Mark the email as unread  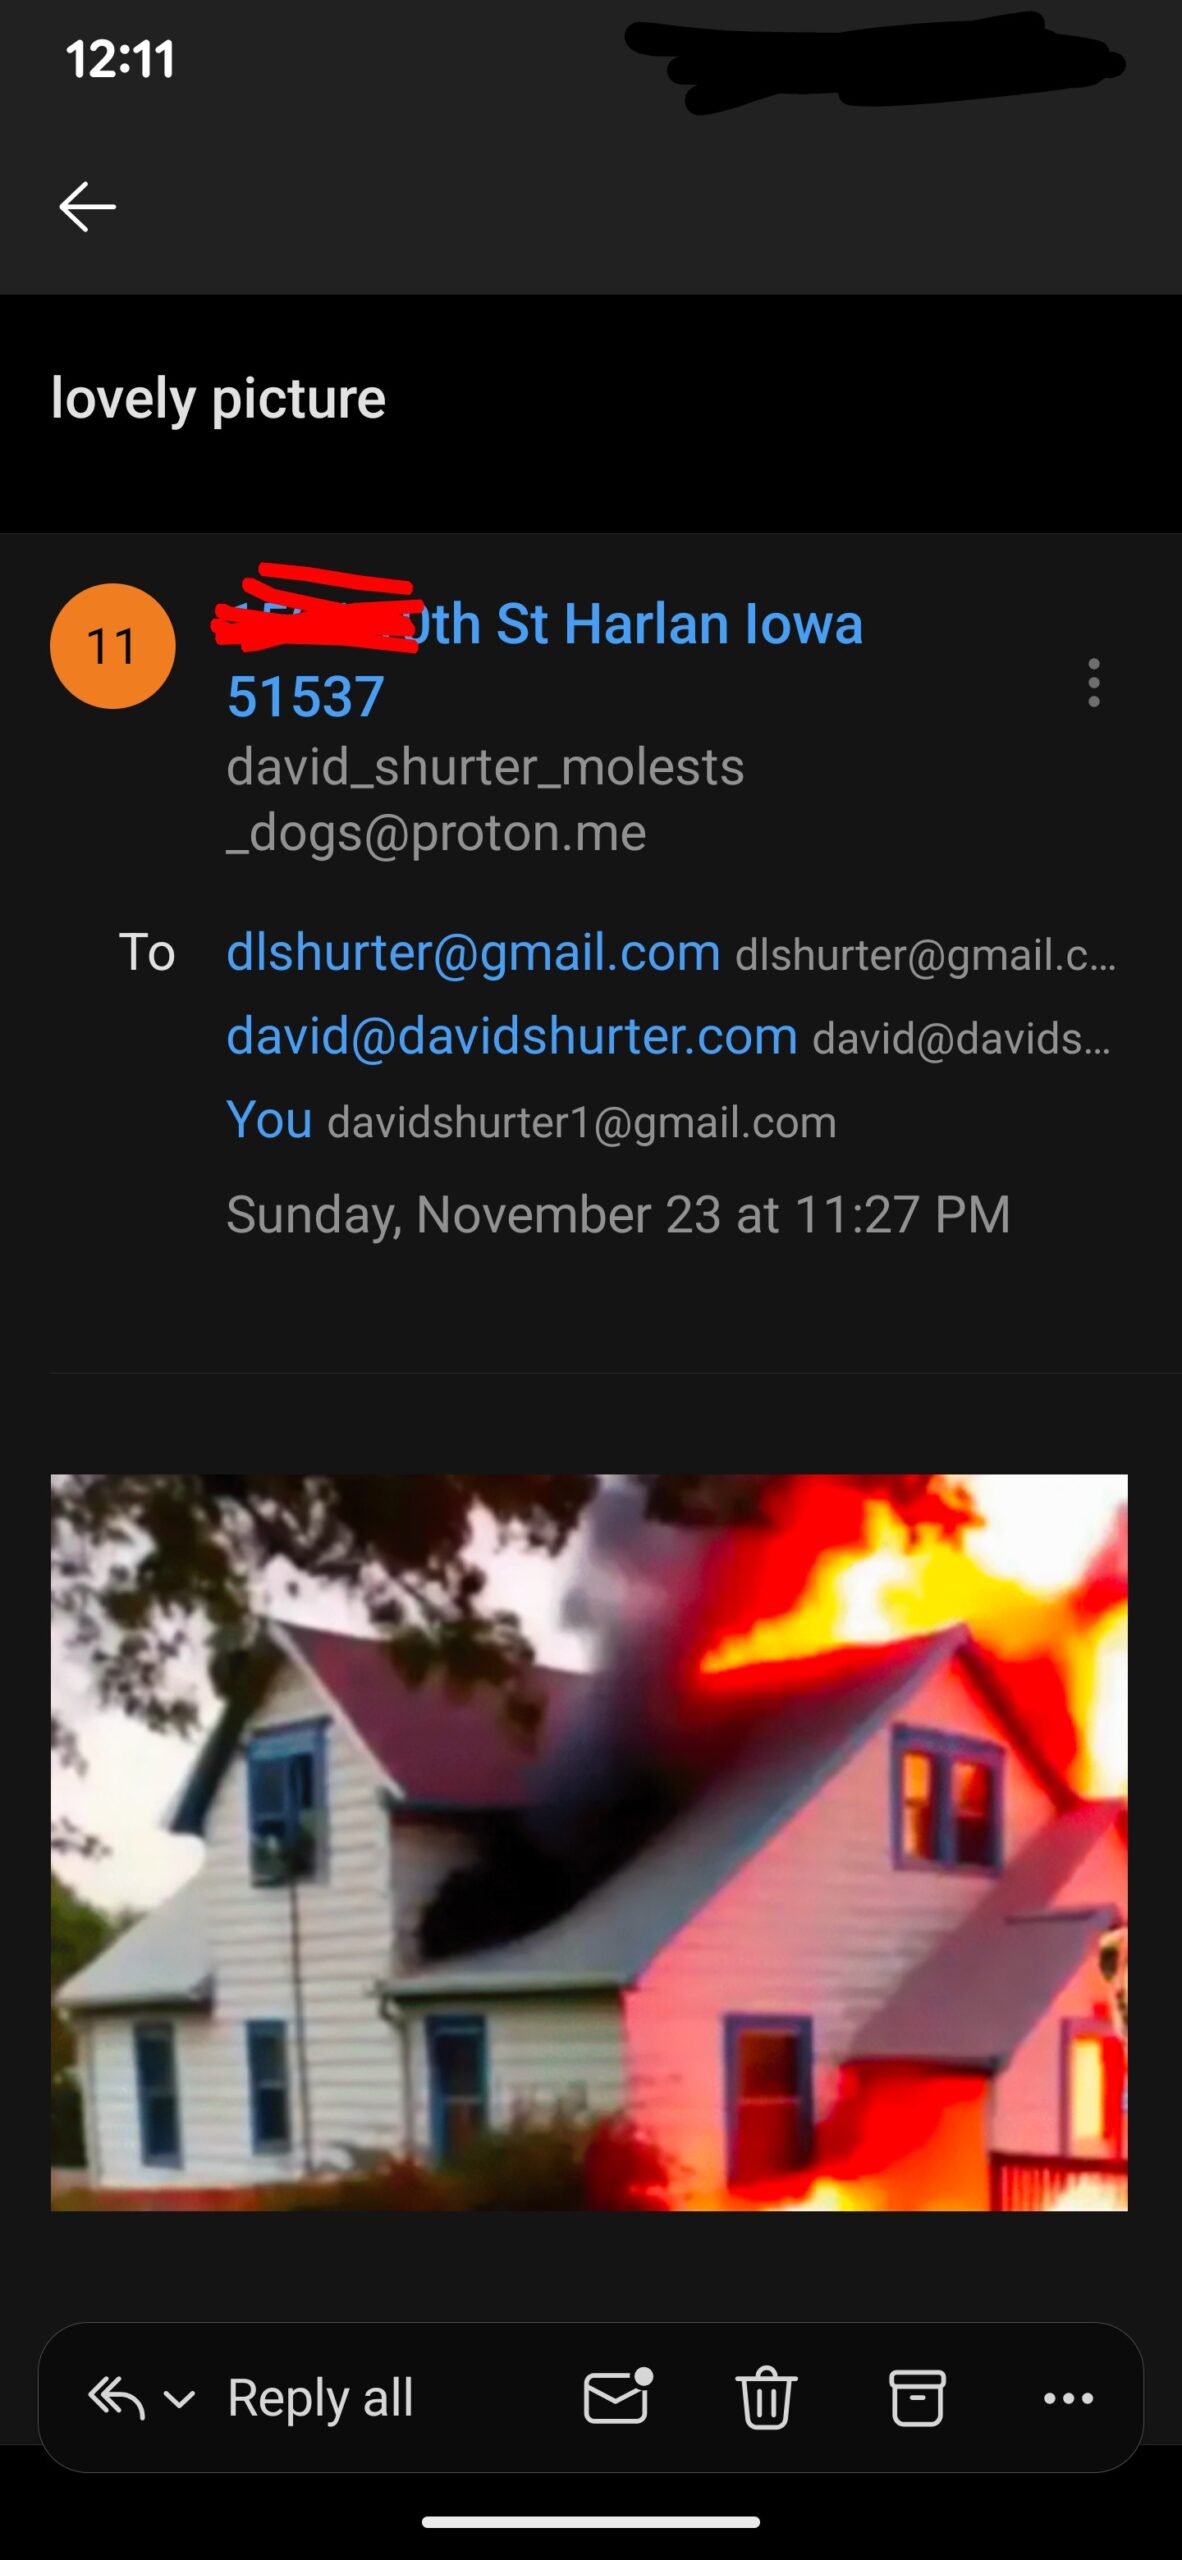pyautogui.click(x=617, y=2397)
